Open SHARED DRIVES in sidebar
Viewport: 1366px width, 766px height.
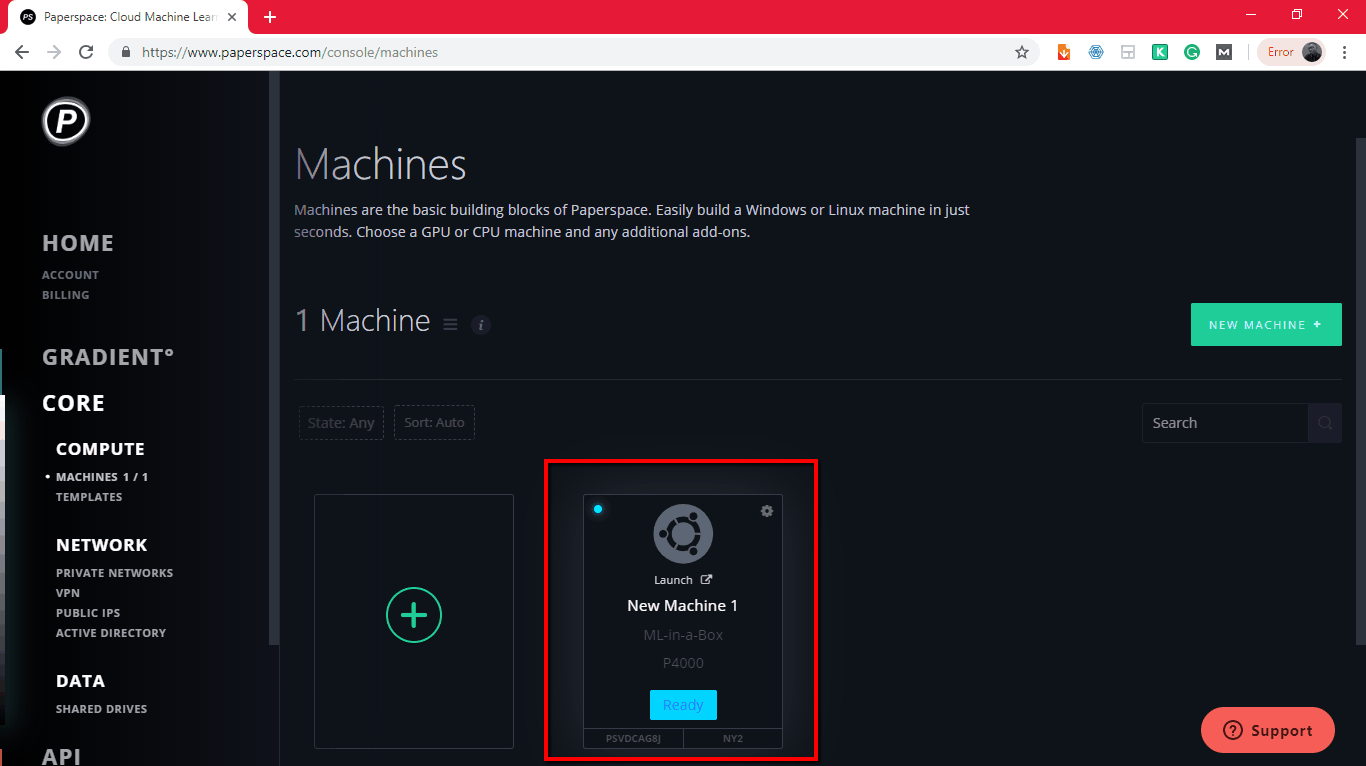coord(101,709)
